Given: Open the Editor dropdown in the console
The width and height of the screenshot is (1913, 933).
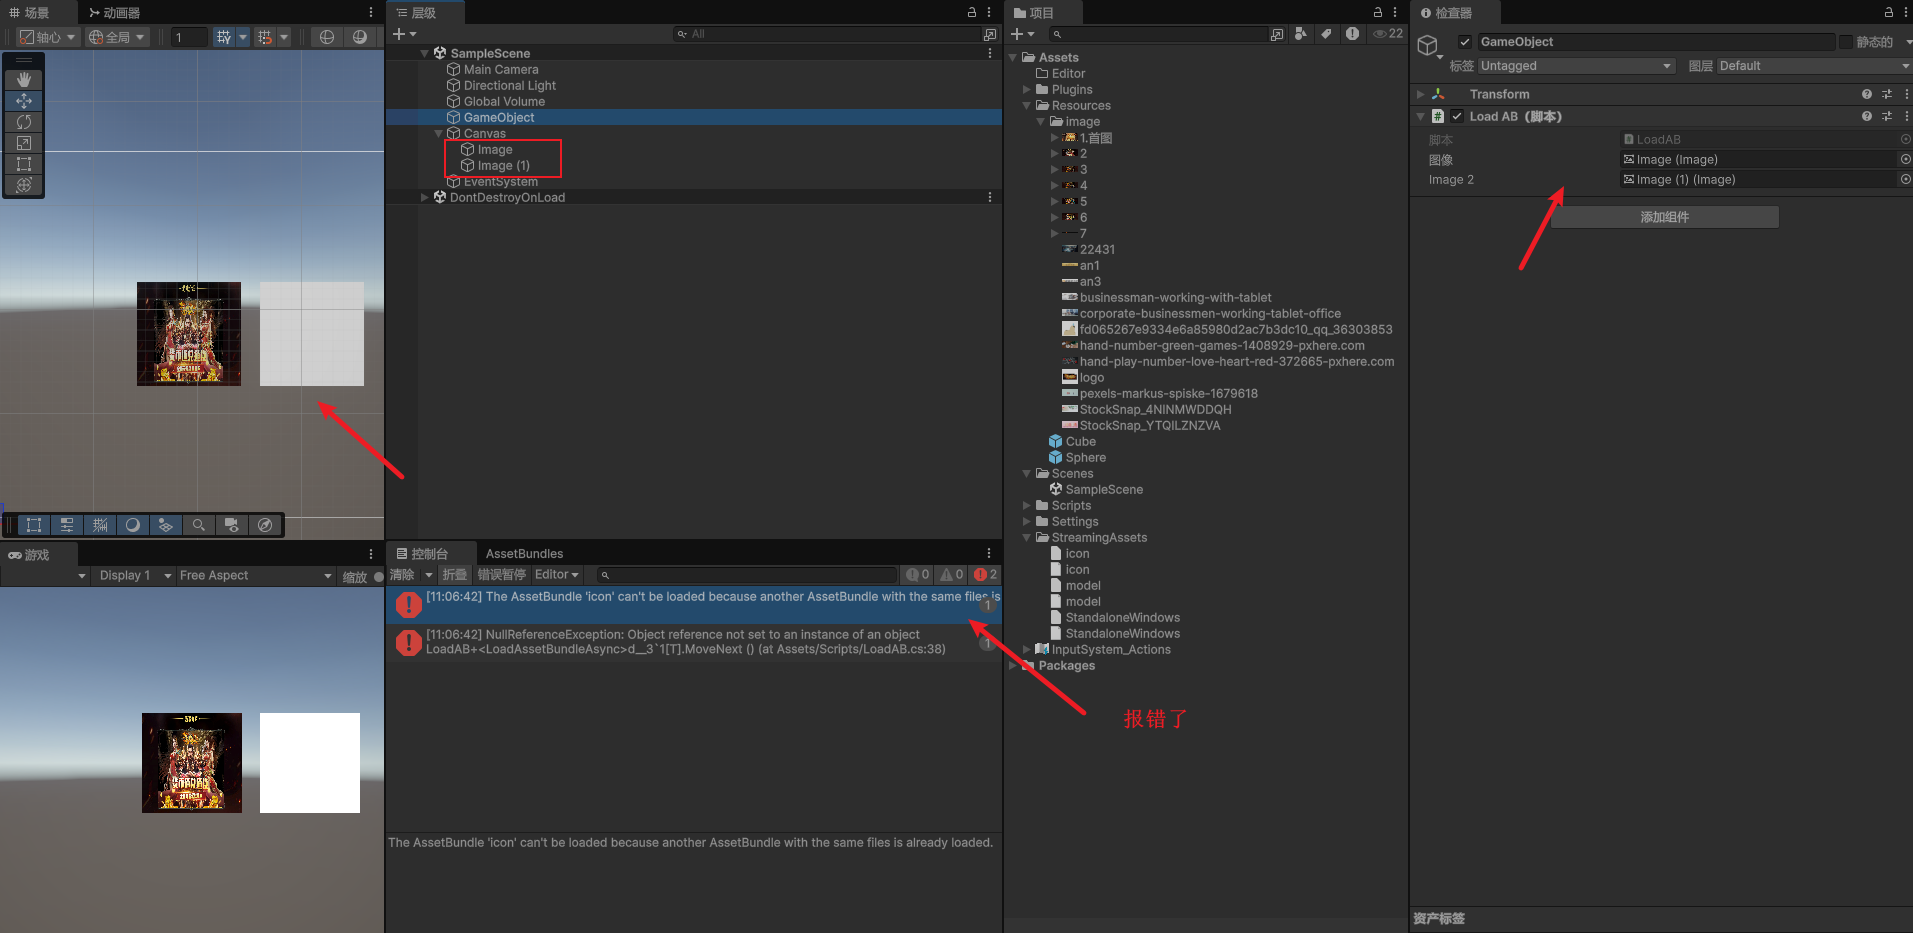Looking at the screenshot, I should click(x=556, y=574).
